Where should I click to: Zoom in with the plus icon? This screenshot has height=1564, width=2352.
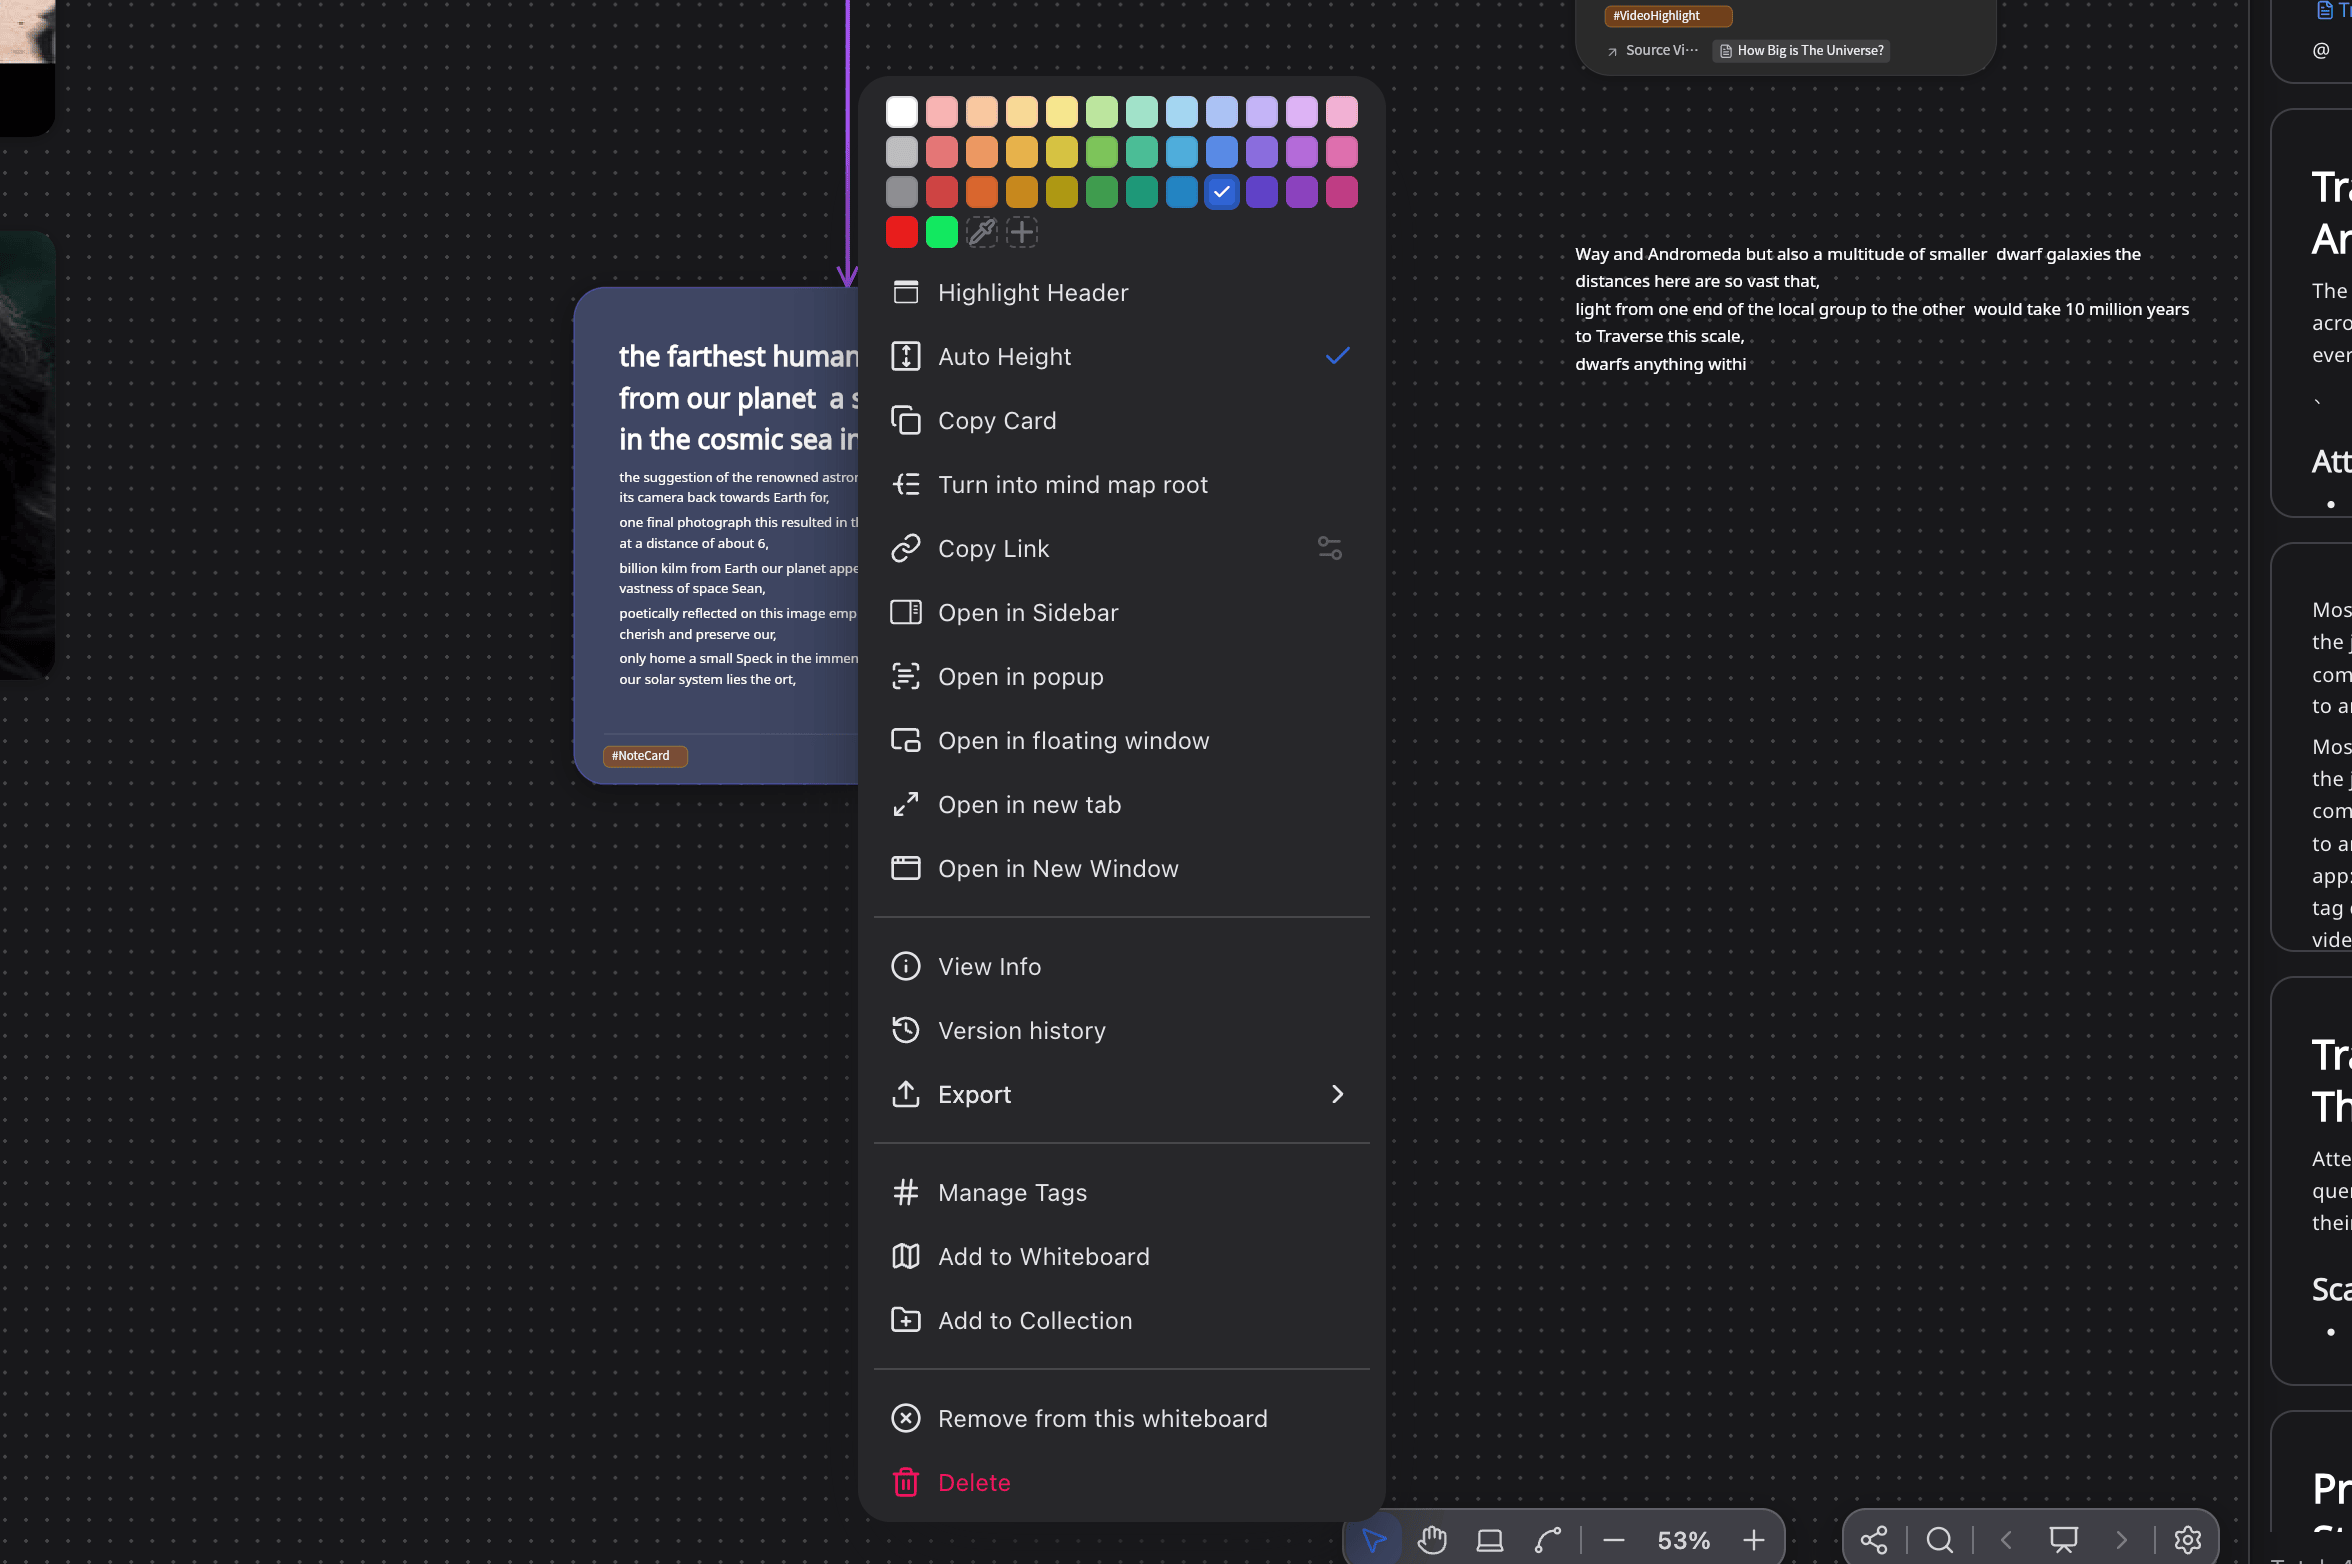pos(1754,1540)
